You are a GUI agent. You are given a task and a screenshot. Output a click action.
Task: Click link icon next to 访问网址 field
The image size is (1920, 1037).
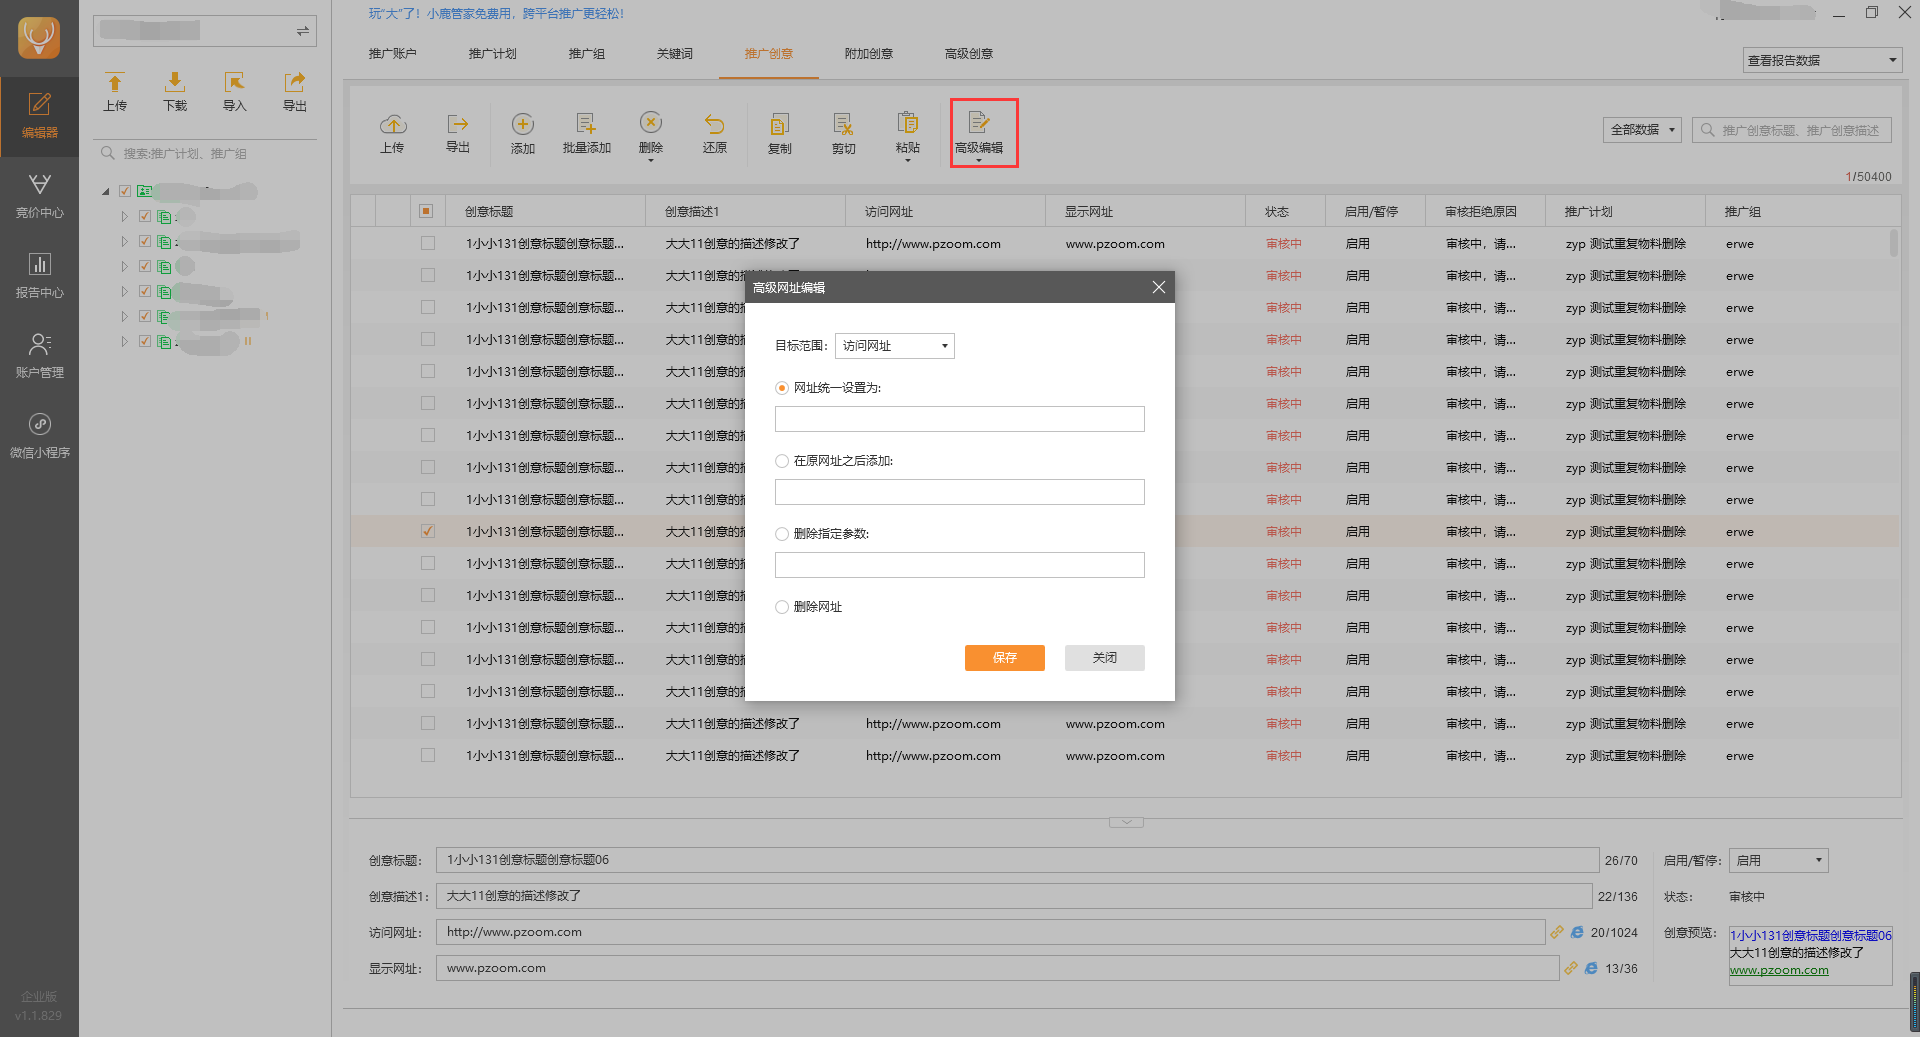(x=1557, y=932)
